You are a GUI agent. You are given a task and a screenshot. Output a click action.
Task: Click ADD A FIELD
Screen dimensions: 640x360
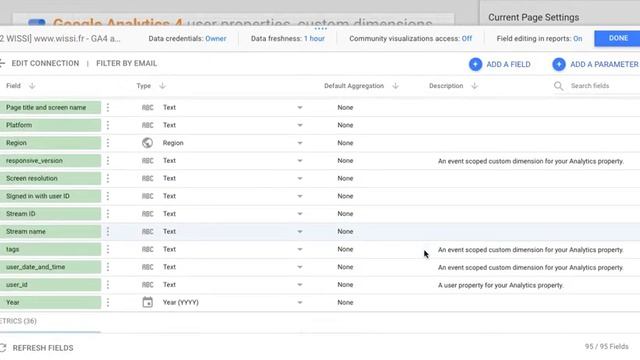pyautogui.click(x=508, y=64)
